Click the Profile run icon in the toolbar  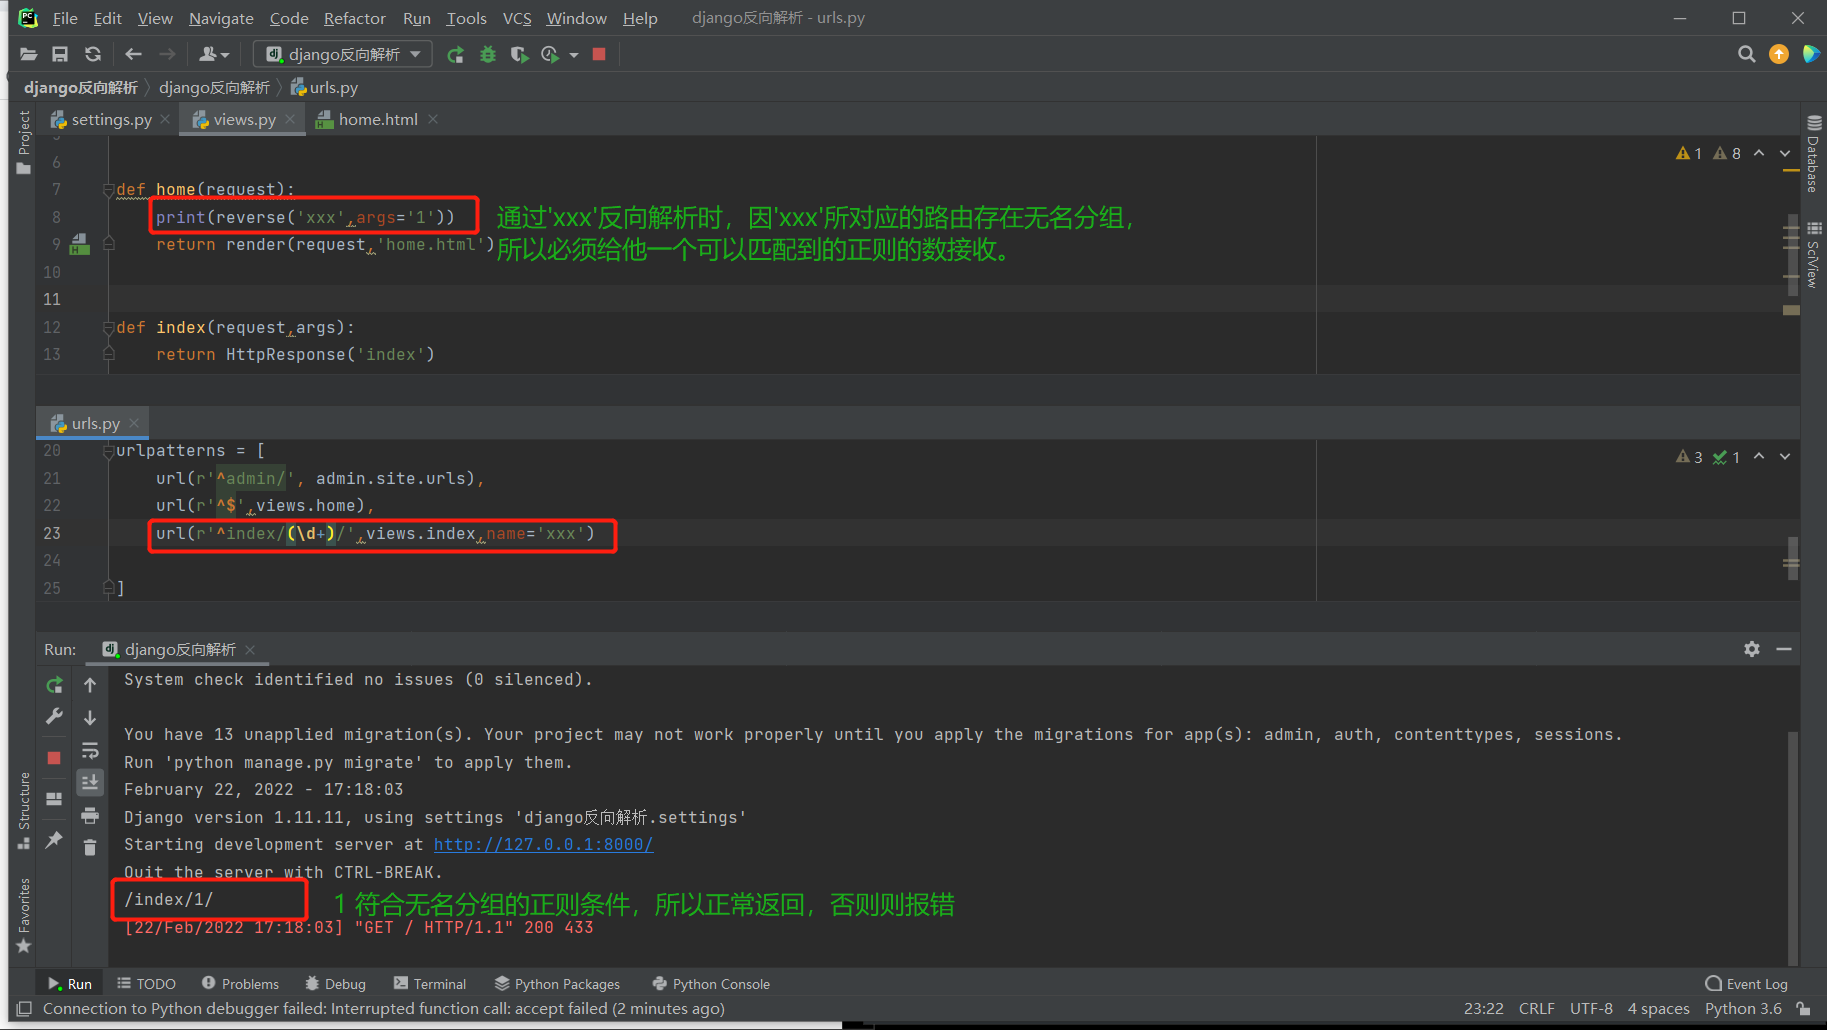[550, 54]
